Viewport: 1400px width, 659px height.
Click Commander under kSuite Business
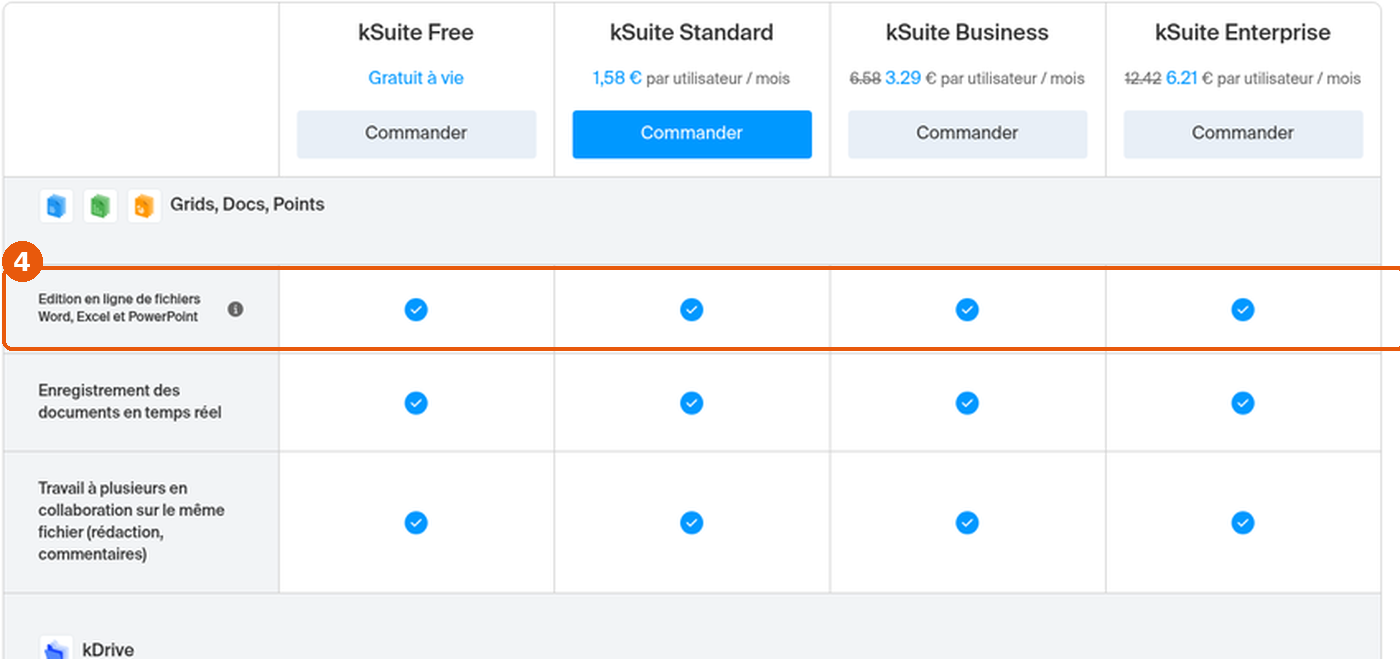coord(967,134)
